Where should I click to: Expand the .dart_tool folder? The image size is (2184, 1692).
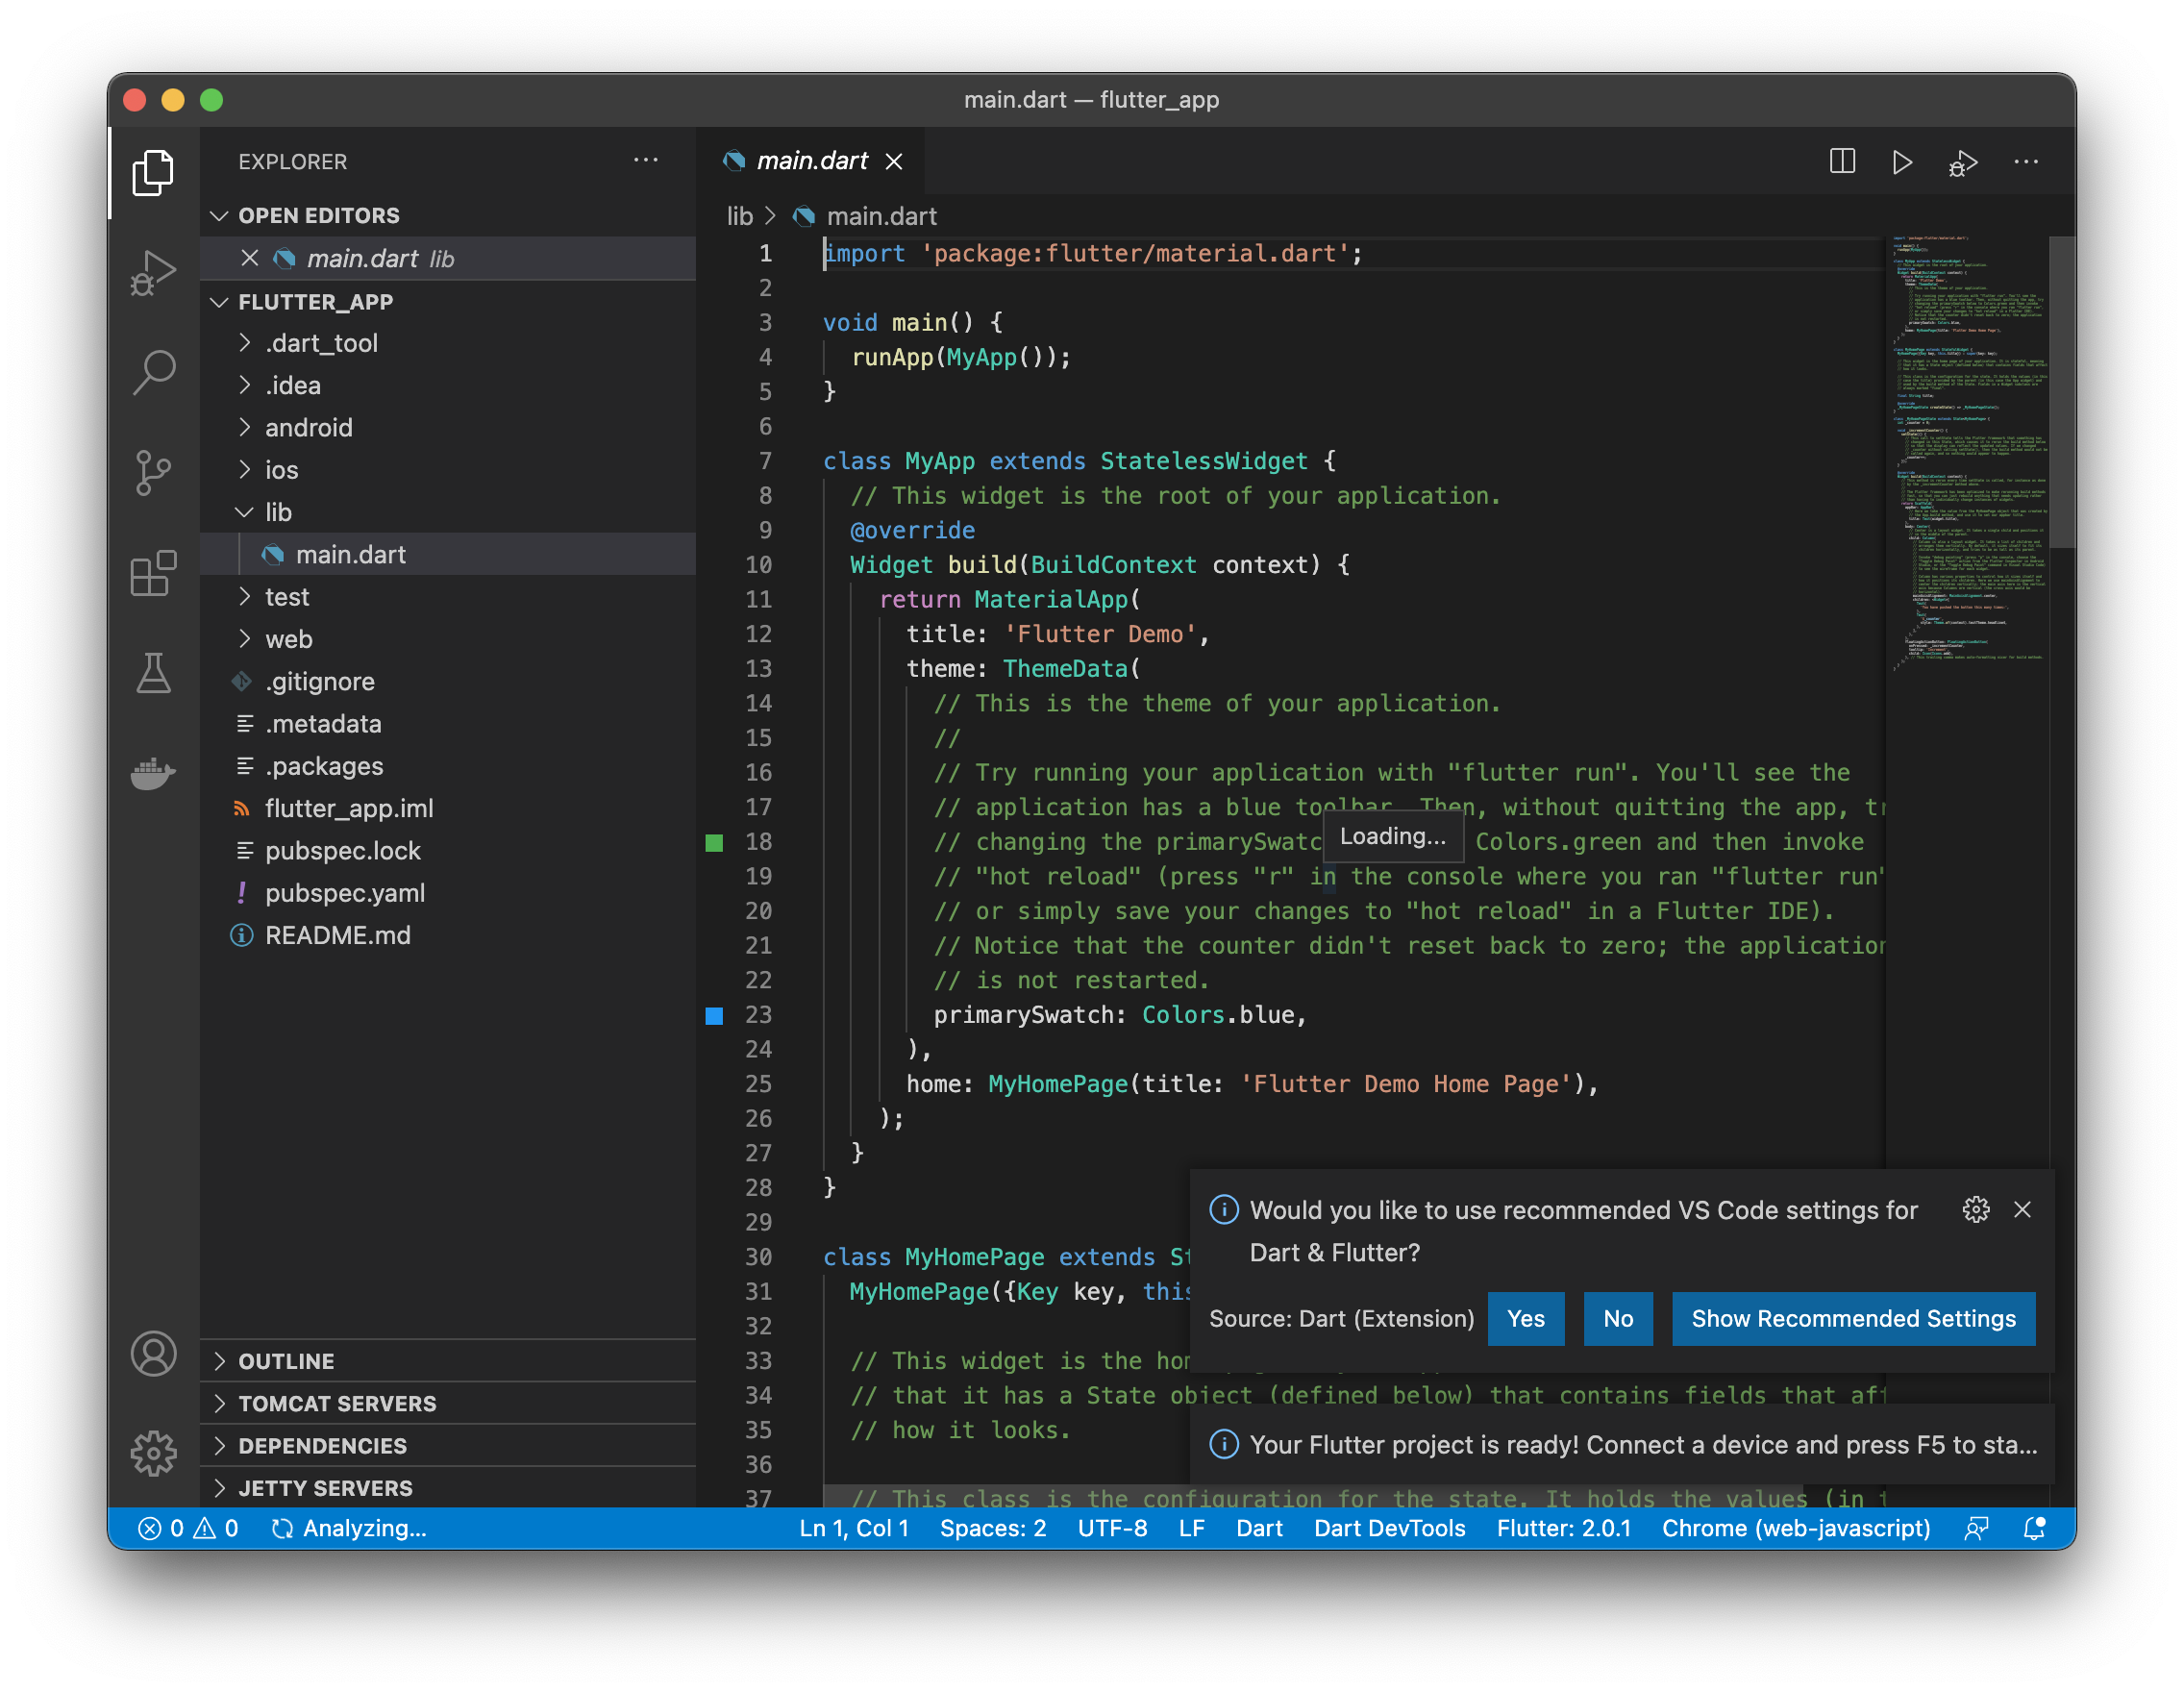point(448,343)
